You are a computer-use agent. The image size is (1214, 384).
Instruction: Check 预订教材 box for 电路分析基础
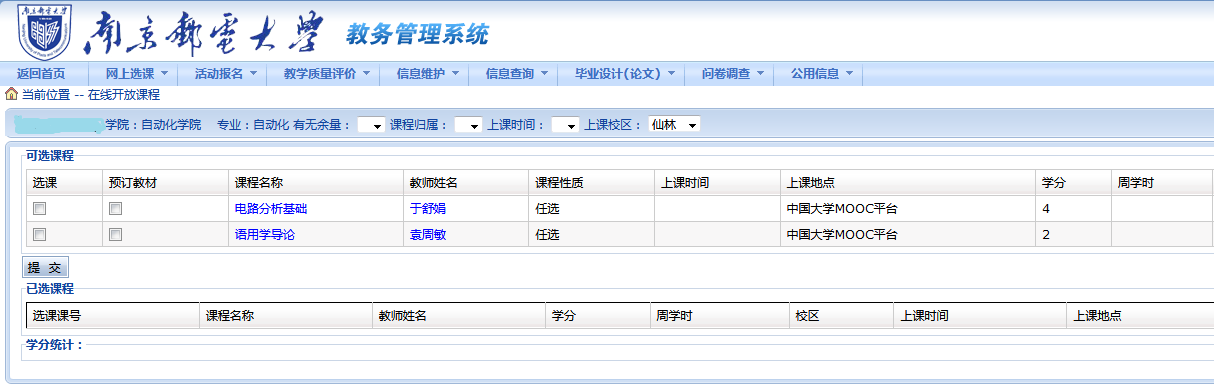(x=116, y=209)
